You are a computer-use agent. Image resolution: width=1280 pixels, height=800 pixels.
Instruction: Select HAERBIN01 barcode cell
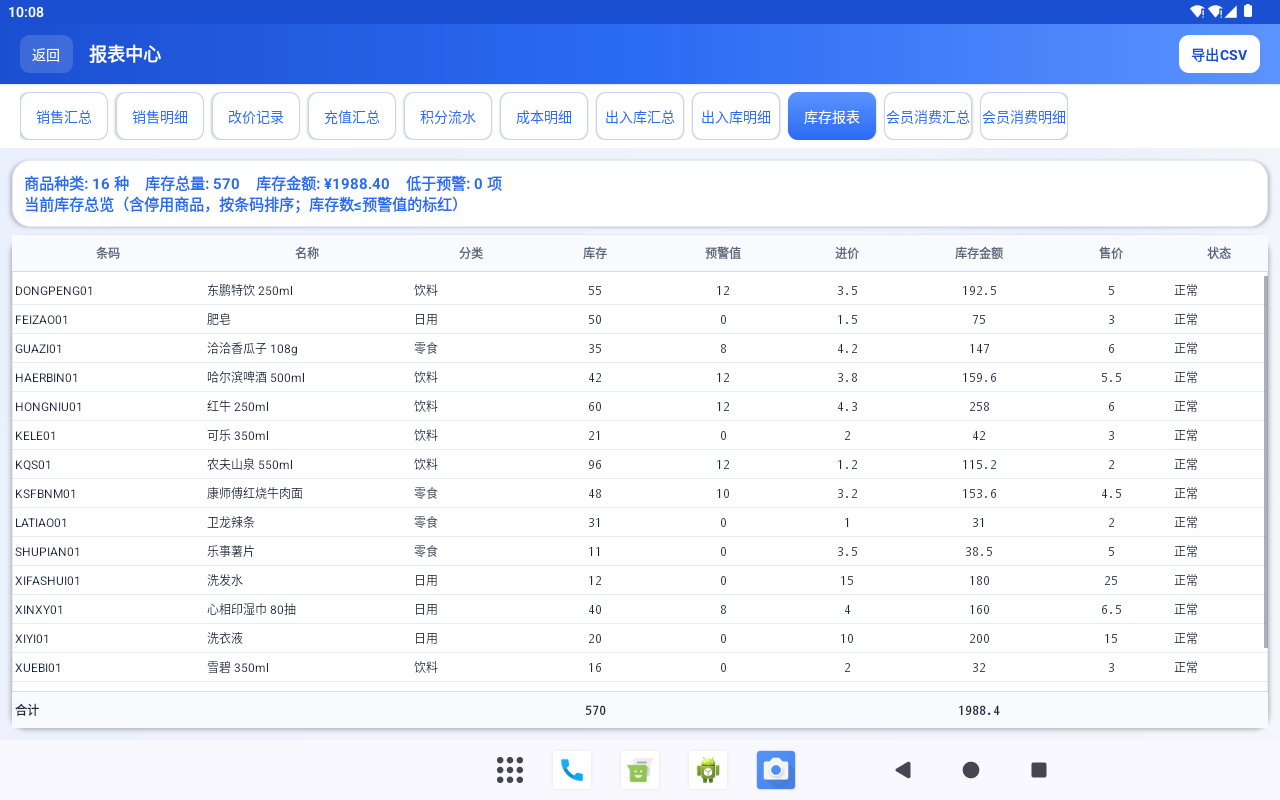[47, 378]
